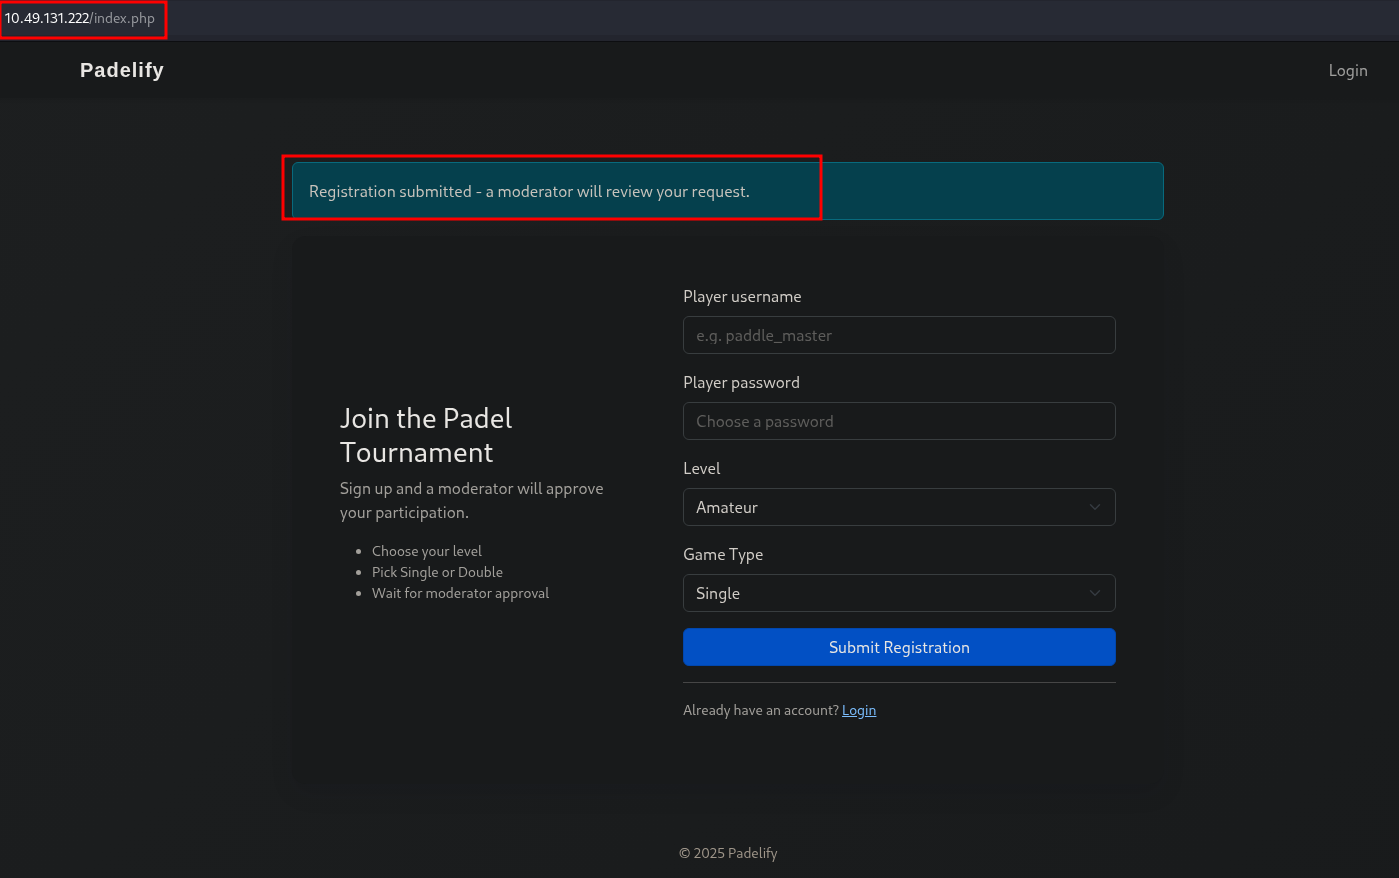The height and width of the screenshot is (878, 1399).
Task: Click the "Join the Padel Tournament" heading
Action: [x=426, y=435]
